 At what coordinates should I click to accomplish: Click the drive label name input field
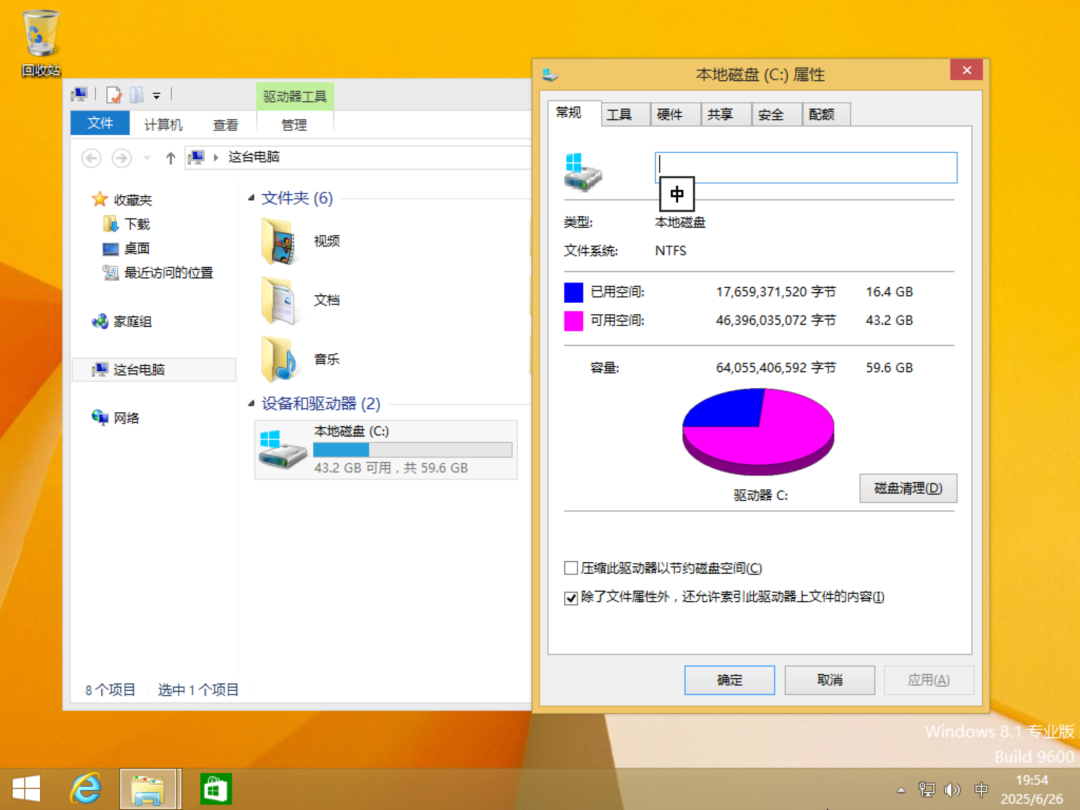(806, 167)
